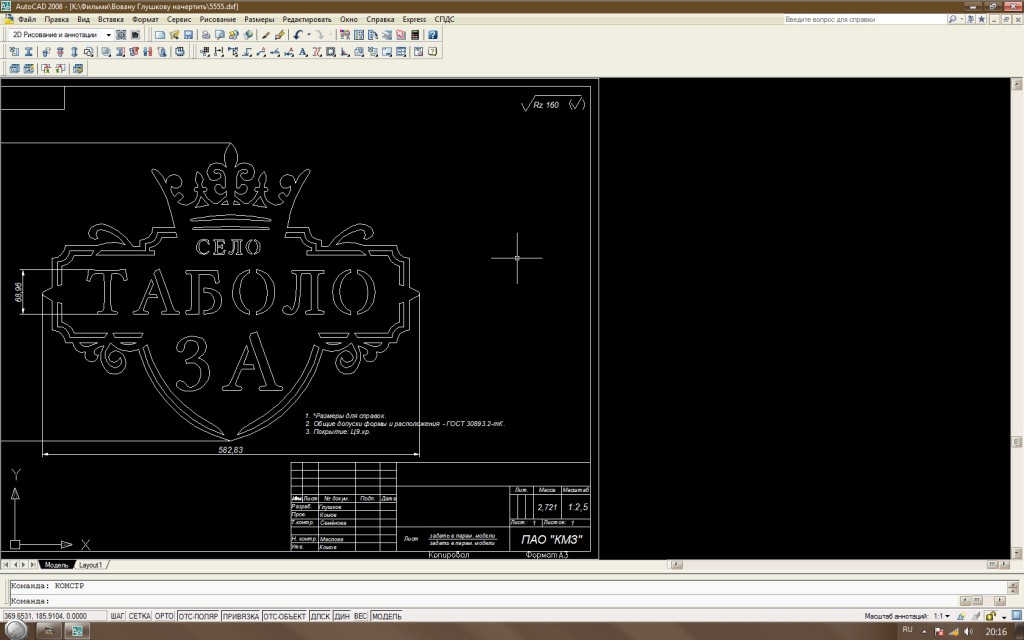Click the Undo arrow icon
Screen dimensions: 1024x640
pos(297,35)
